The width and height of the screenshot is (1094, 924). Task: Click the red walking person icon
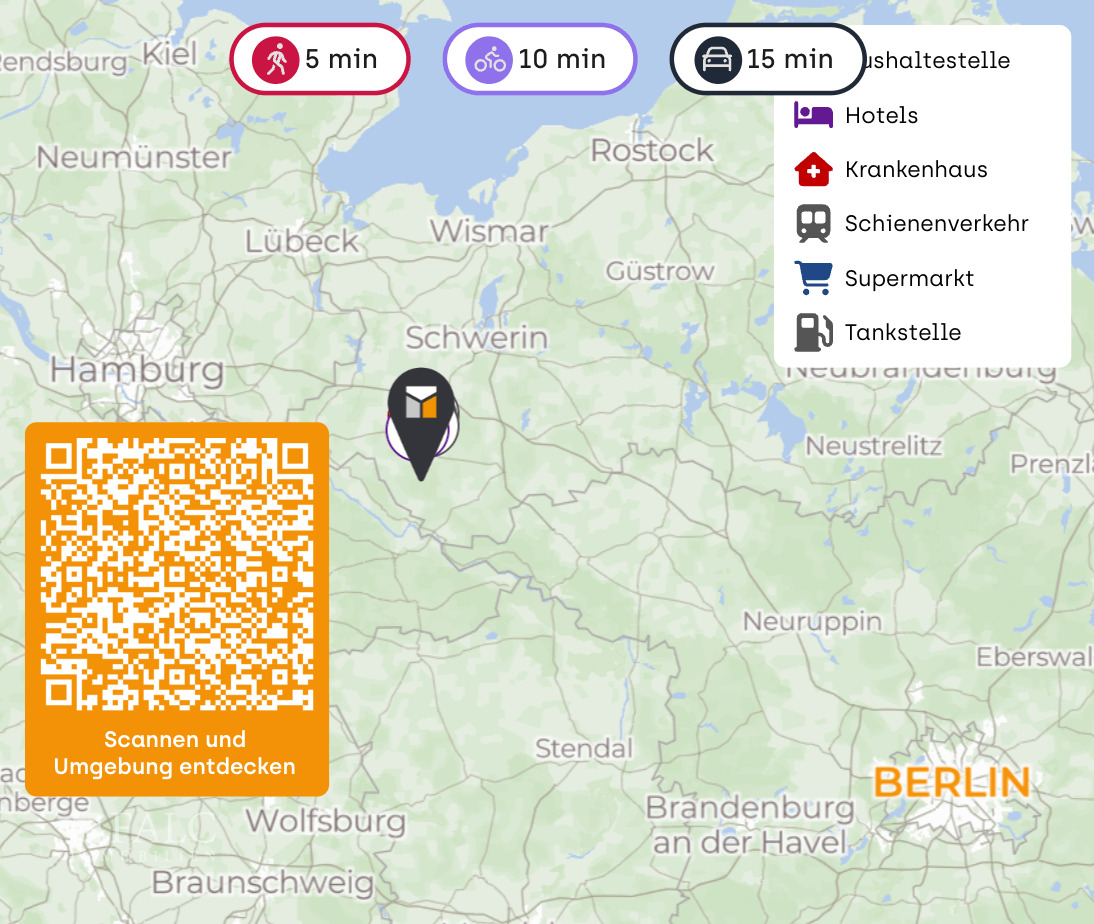[276, 60]
